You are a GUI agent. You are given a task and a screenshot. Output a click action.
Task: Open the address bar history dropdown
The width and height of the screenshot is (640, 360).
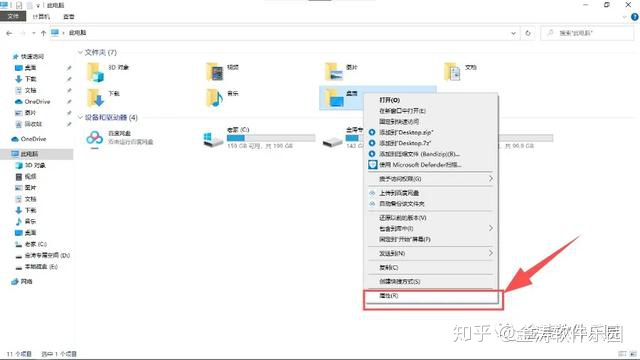click(513, 33)
